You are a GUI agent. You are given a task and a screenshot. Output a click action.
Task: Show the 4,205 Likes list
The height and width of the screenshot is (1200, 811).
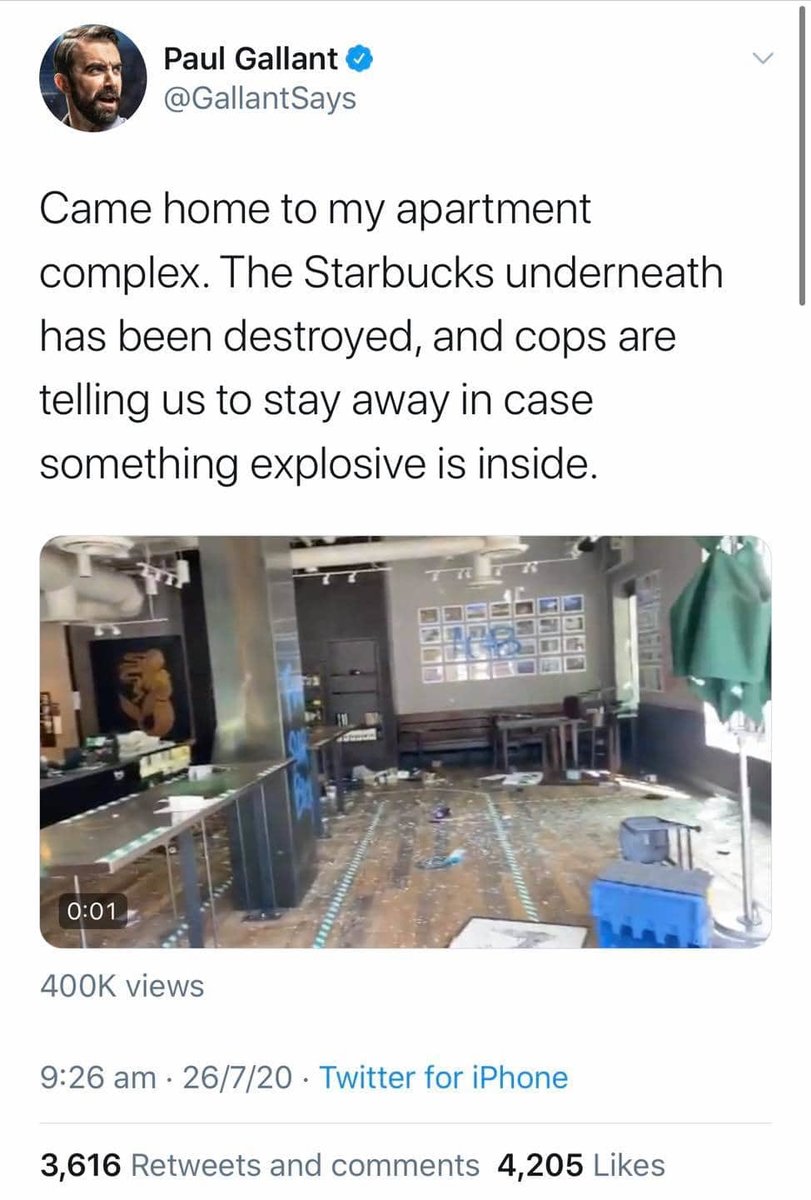point(580,1165)
